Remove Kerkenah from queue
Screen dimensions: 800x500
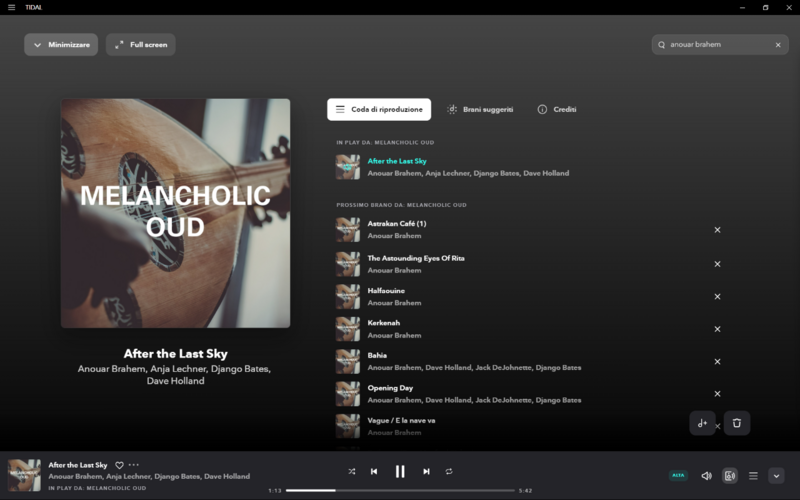[717, 330]
